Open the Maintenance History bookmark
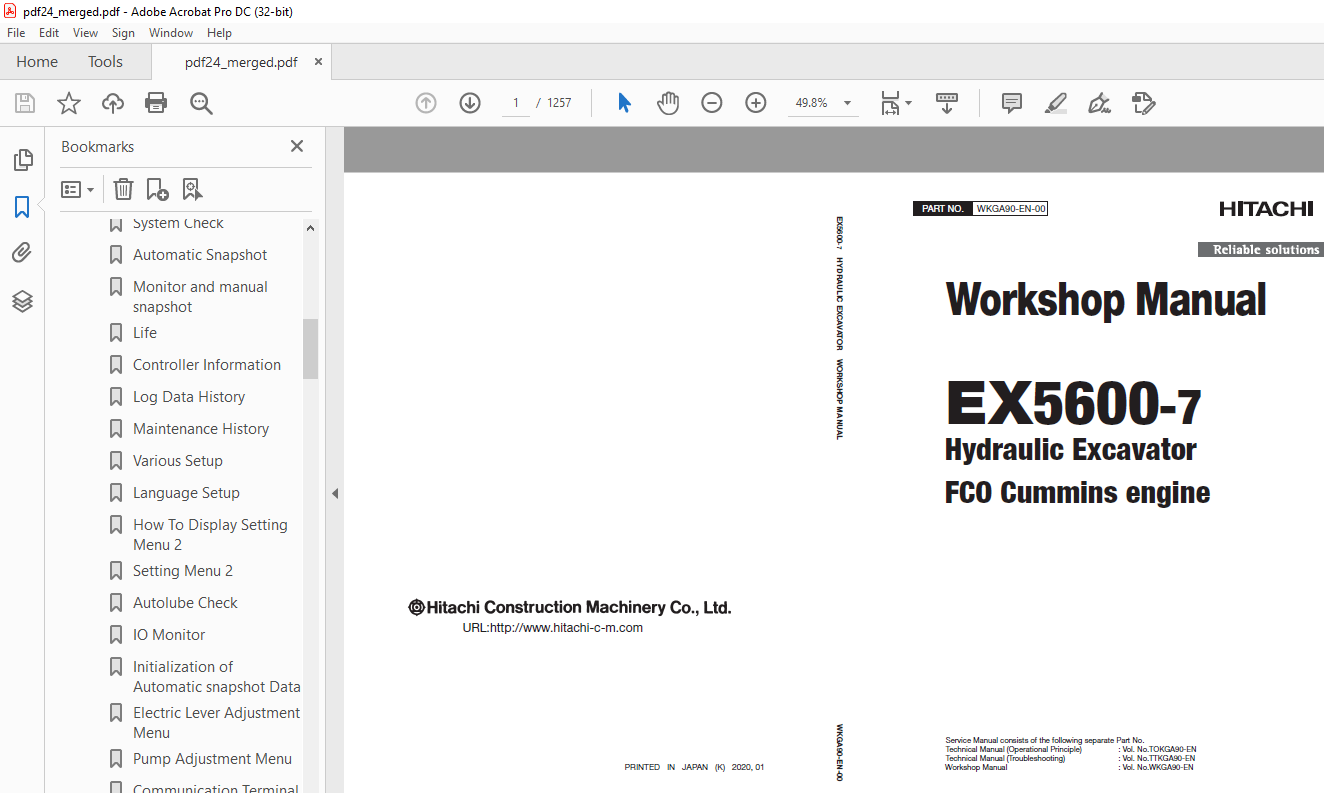 (201, 429)
